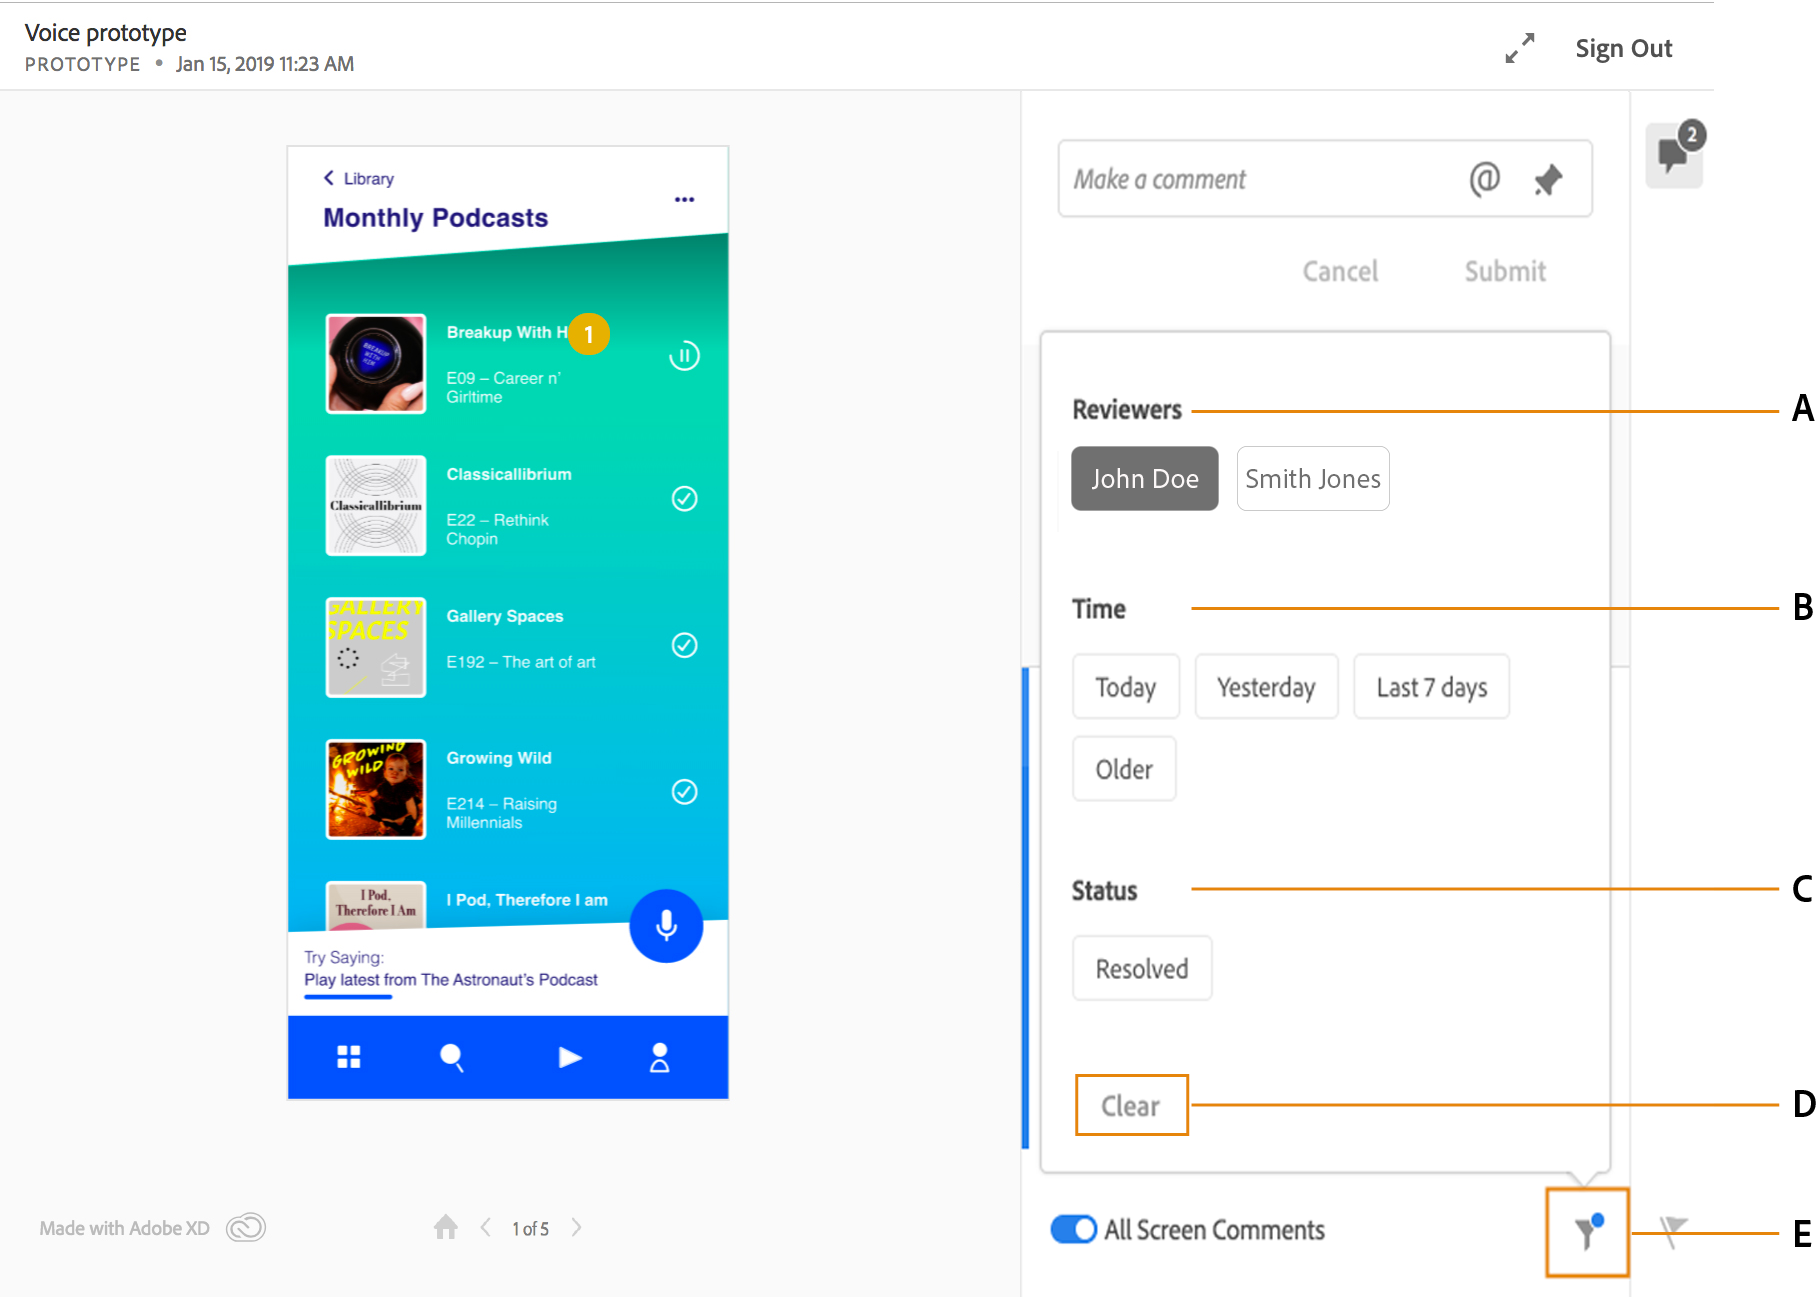This screenshot has width=1817, height=1297.
Task: Filter by Last 7 days
Action: click(x=1431, y=687)
